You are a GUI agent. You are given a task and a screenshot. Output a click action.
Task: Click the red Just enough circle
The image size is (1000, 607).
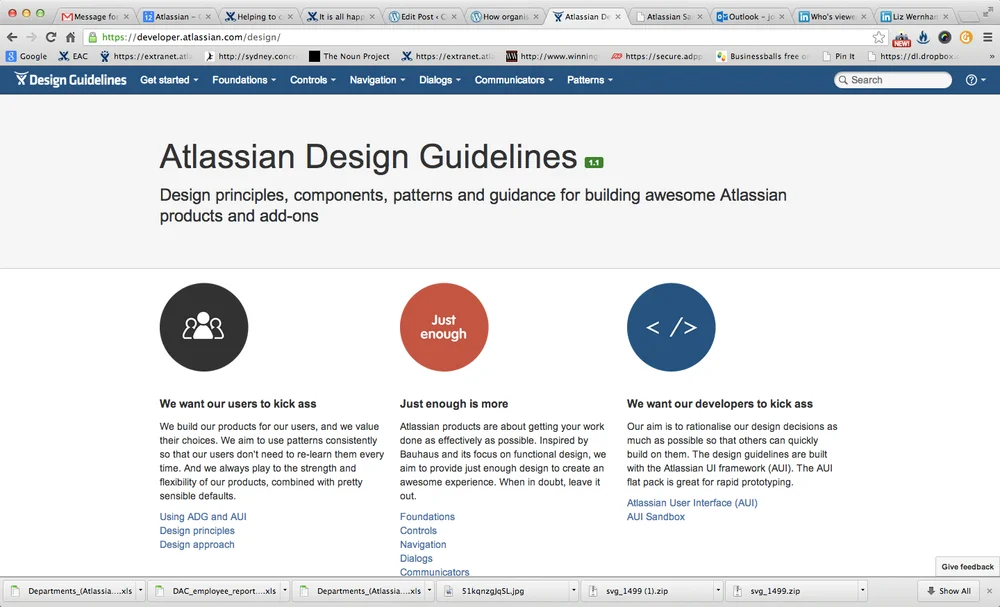pyautogui.click(x=444, y=327)
